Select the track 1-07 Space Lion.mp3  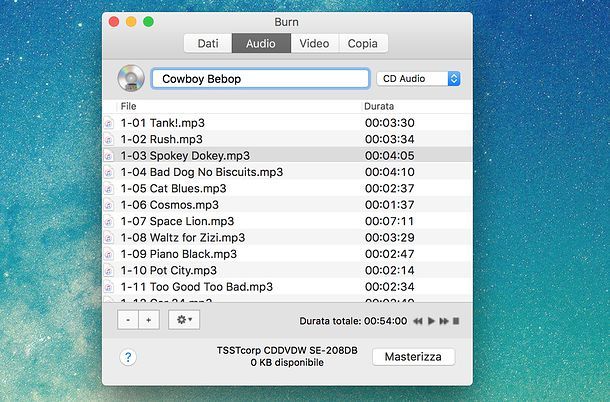click(x=287, y=221)
